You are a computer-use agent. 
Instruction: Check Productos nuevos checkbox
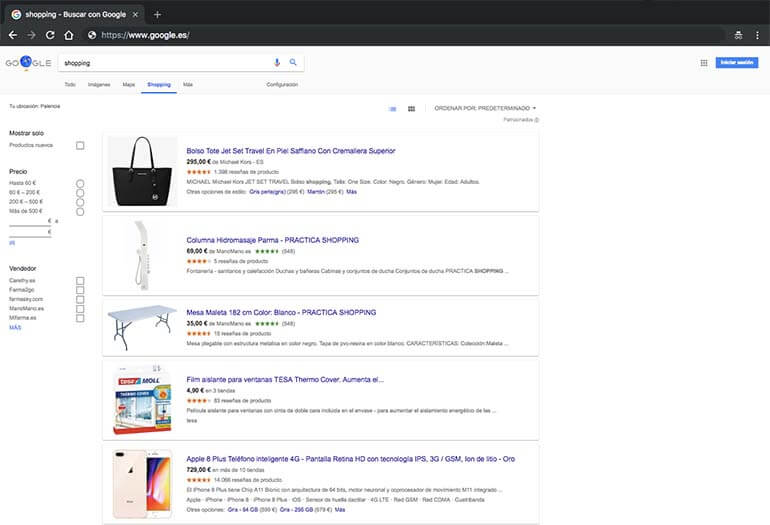(80, 145)
